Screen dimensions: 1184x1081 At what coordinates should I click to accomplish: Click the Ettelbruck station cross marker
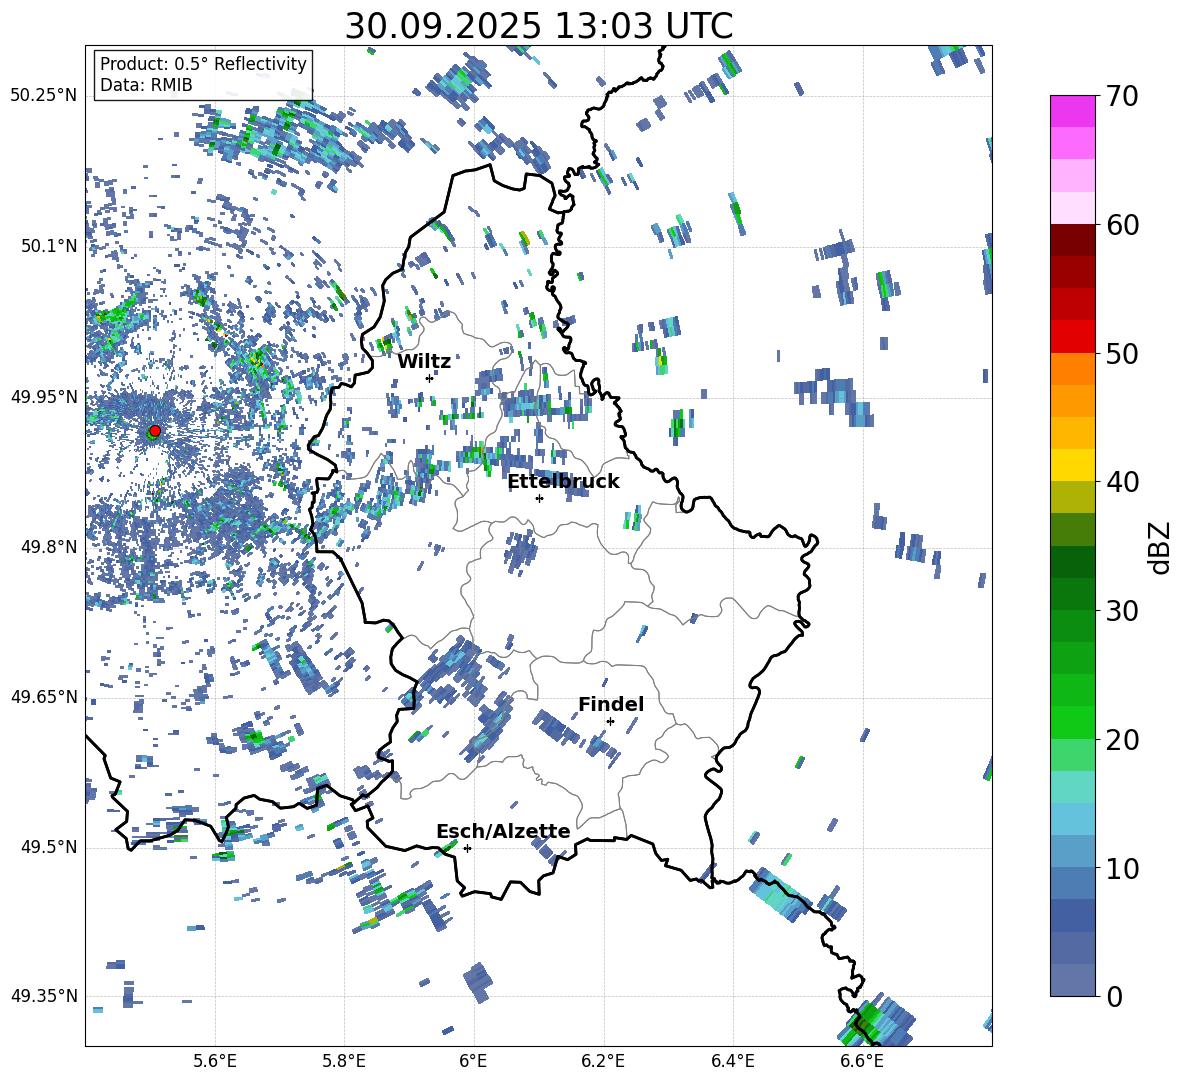click(x=539, y=498)
